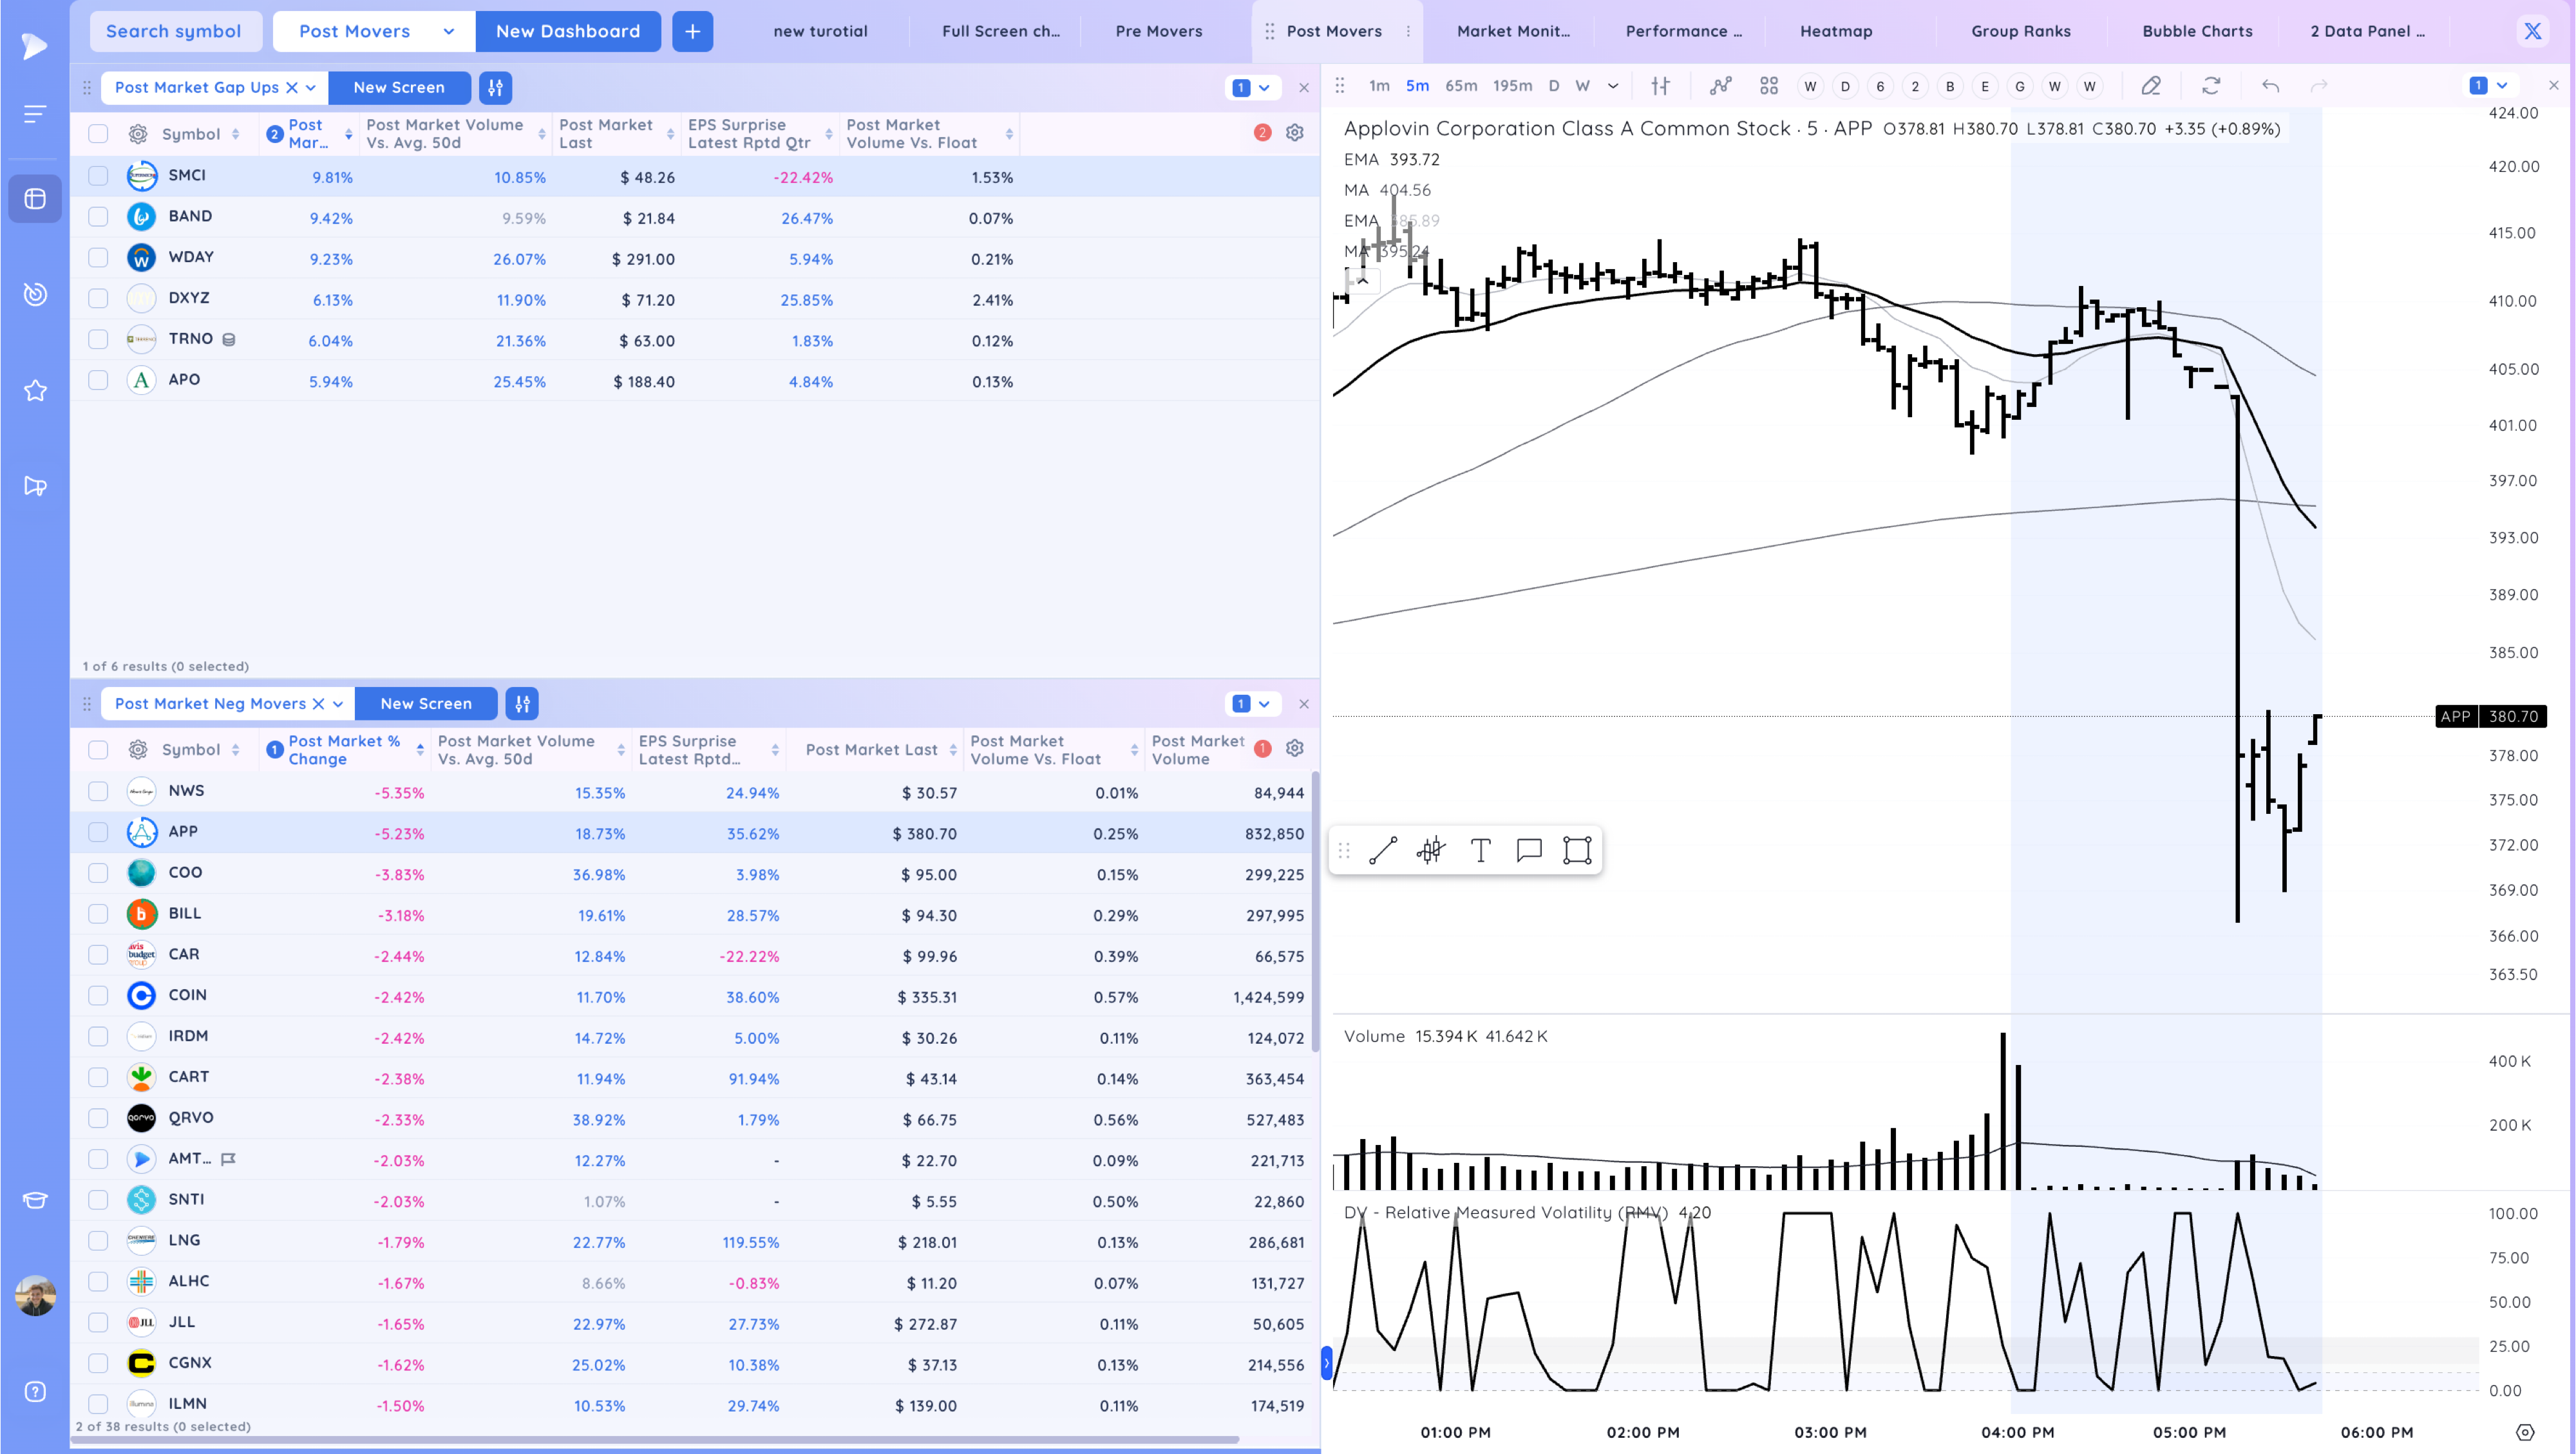Undo the last chart action
Viewport: 2576px width, 1454px height.
click(2270, 86)
